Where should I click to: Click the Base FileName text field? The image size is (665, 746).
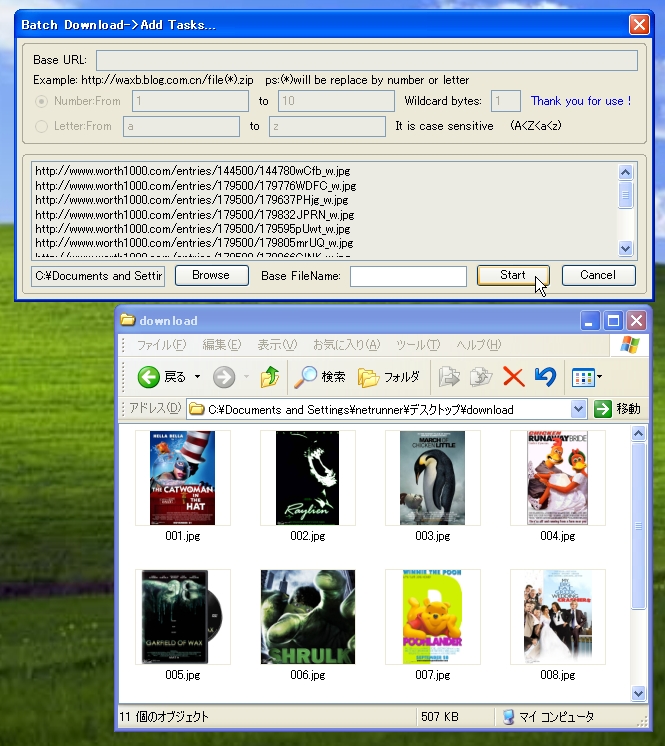(408, 276)
